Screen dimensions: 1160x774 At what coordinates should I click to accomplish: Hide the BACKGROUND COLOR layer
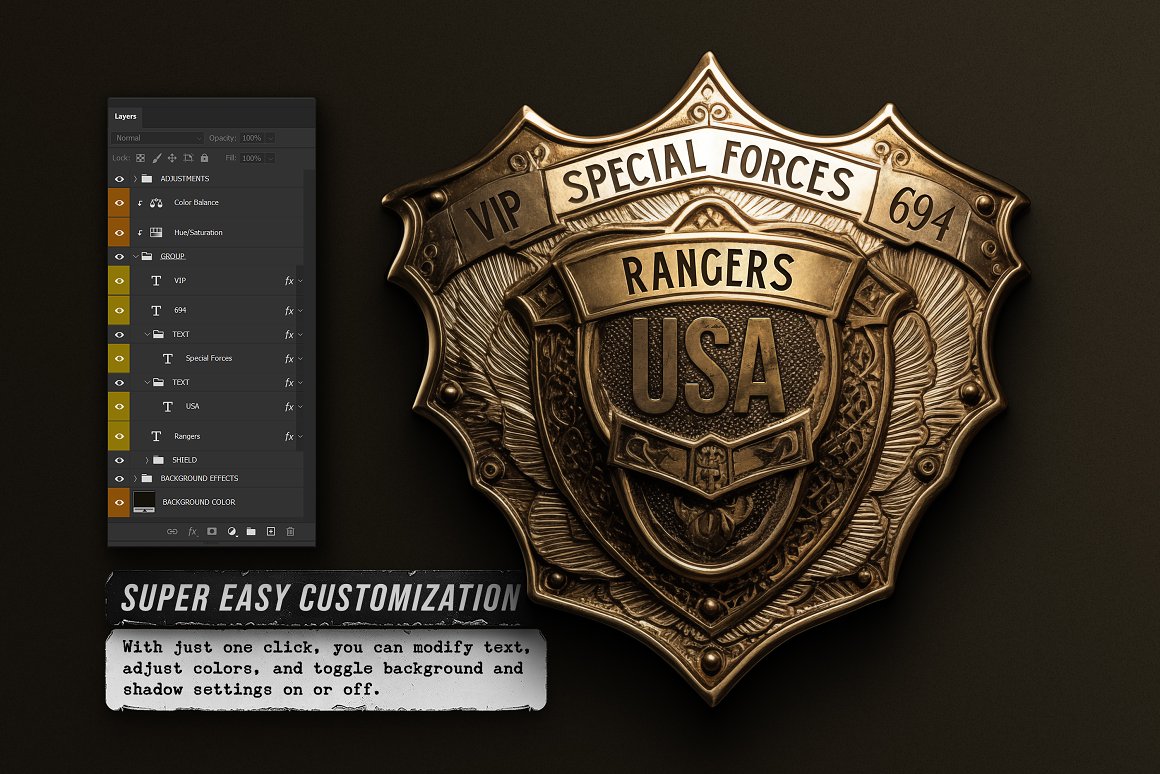[x=119, y=502]
